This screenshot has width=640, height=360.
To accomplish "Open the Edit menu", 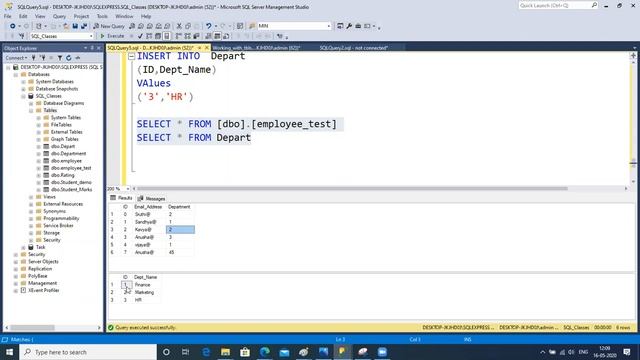I will click(23, 16).
